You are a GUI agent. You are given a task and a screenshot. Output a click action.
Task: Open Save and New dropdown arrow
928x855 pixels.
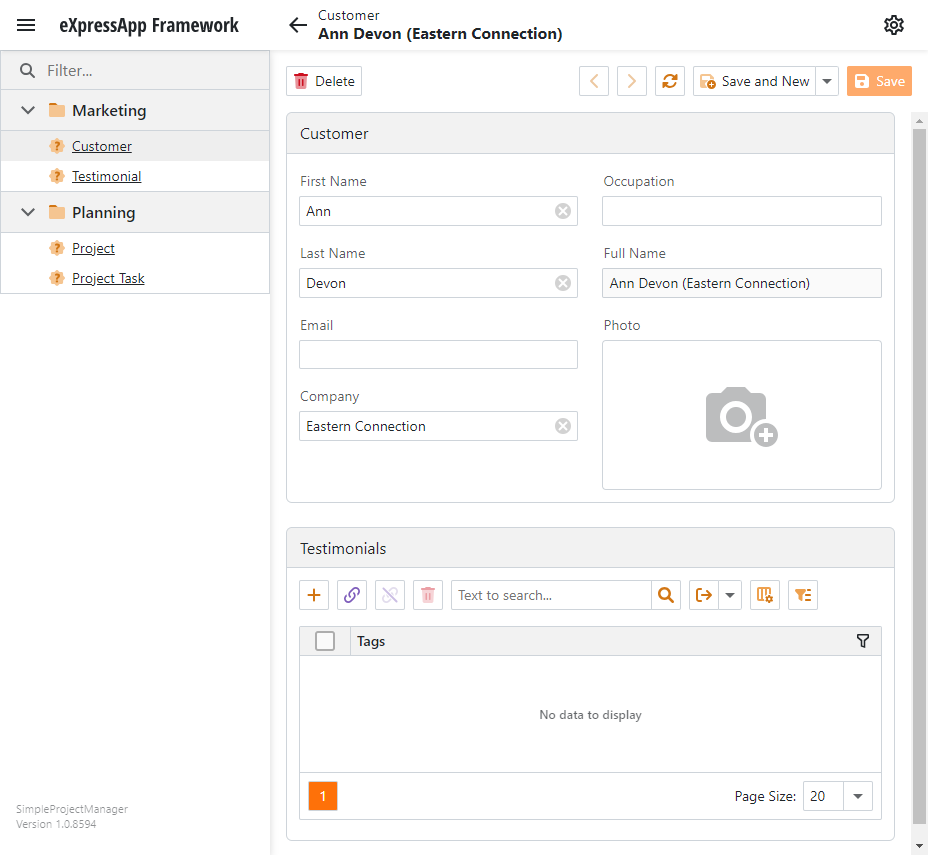(x=827, y=81)
